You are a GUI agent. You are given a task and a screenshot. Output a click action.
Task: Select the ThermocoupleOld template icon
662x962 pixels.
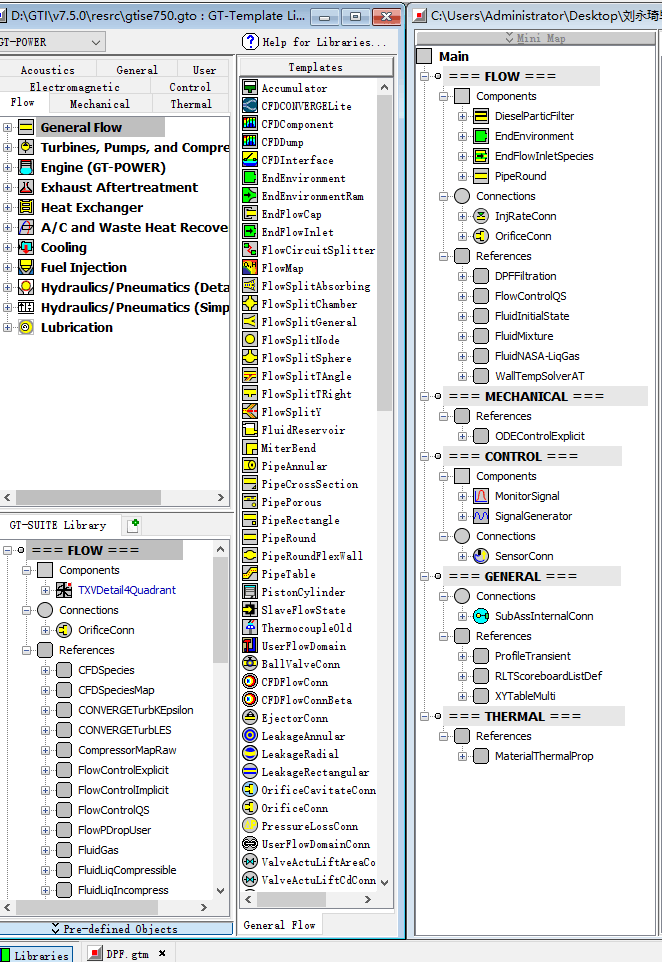250,627
